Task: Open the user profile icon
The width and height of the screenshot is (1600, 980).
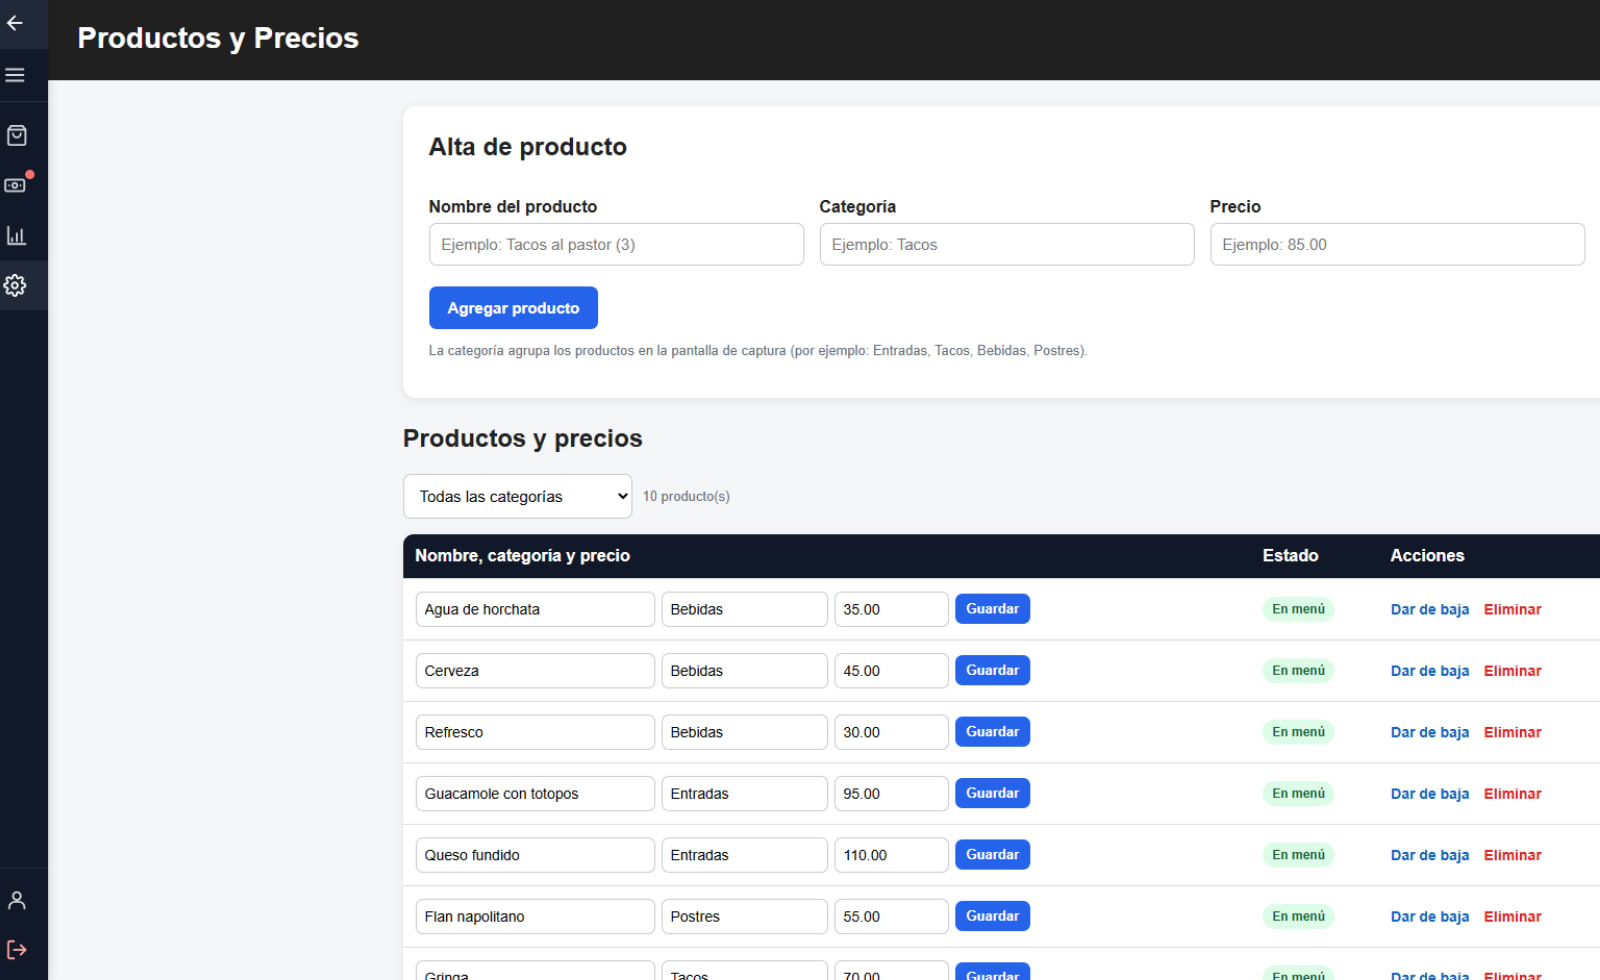Action: tap(16, 900)
